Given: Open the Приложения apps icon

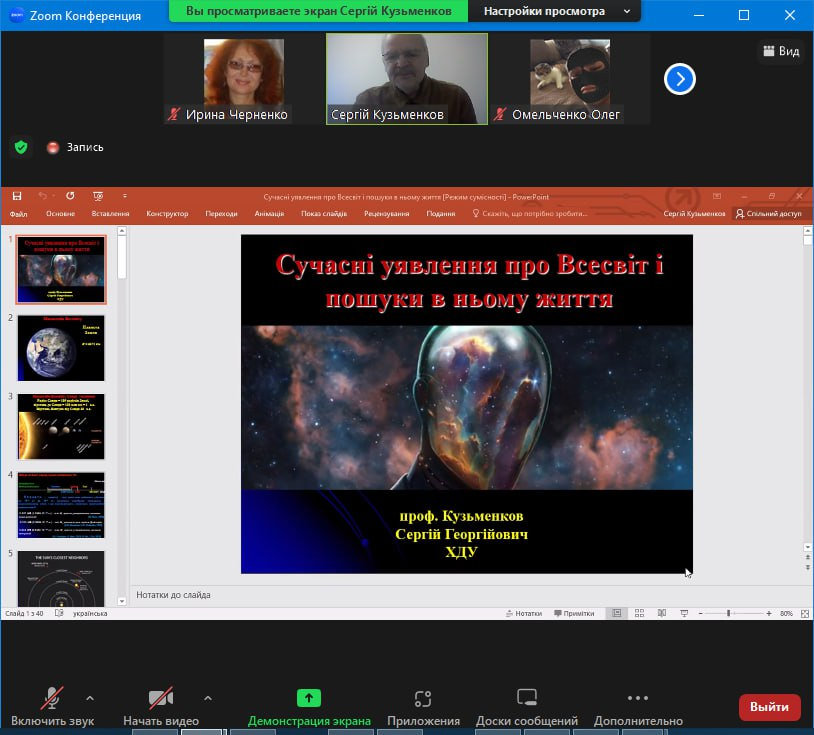Looking at the screenshot, I should coord(423,699).
